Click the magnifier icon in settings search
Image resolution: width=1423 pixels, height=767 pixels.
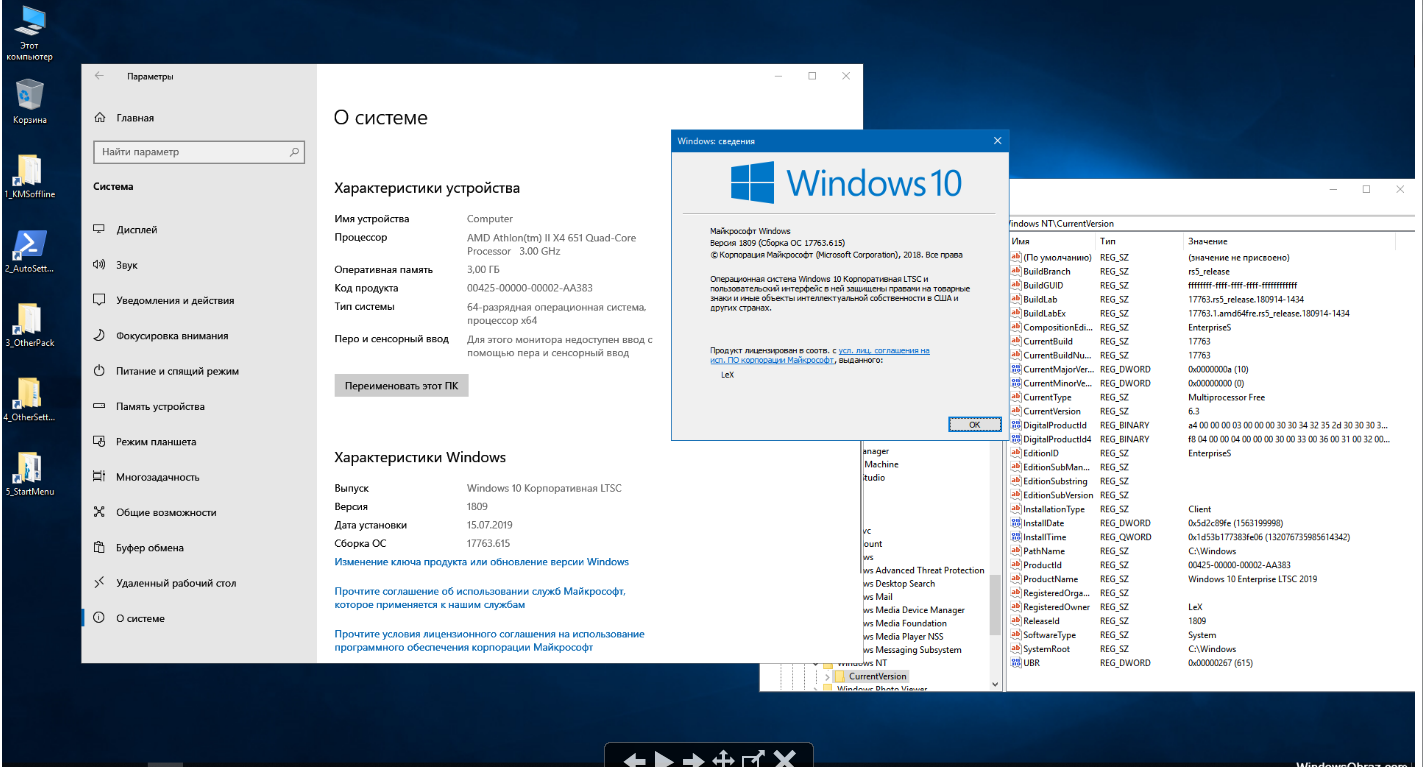click(x=294, y=152)
